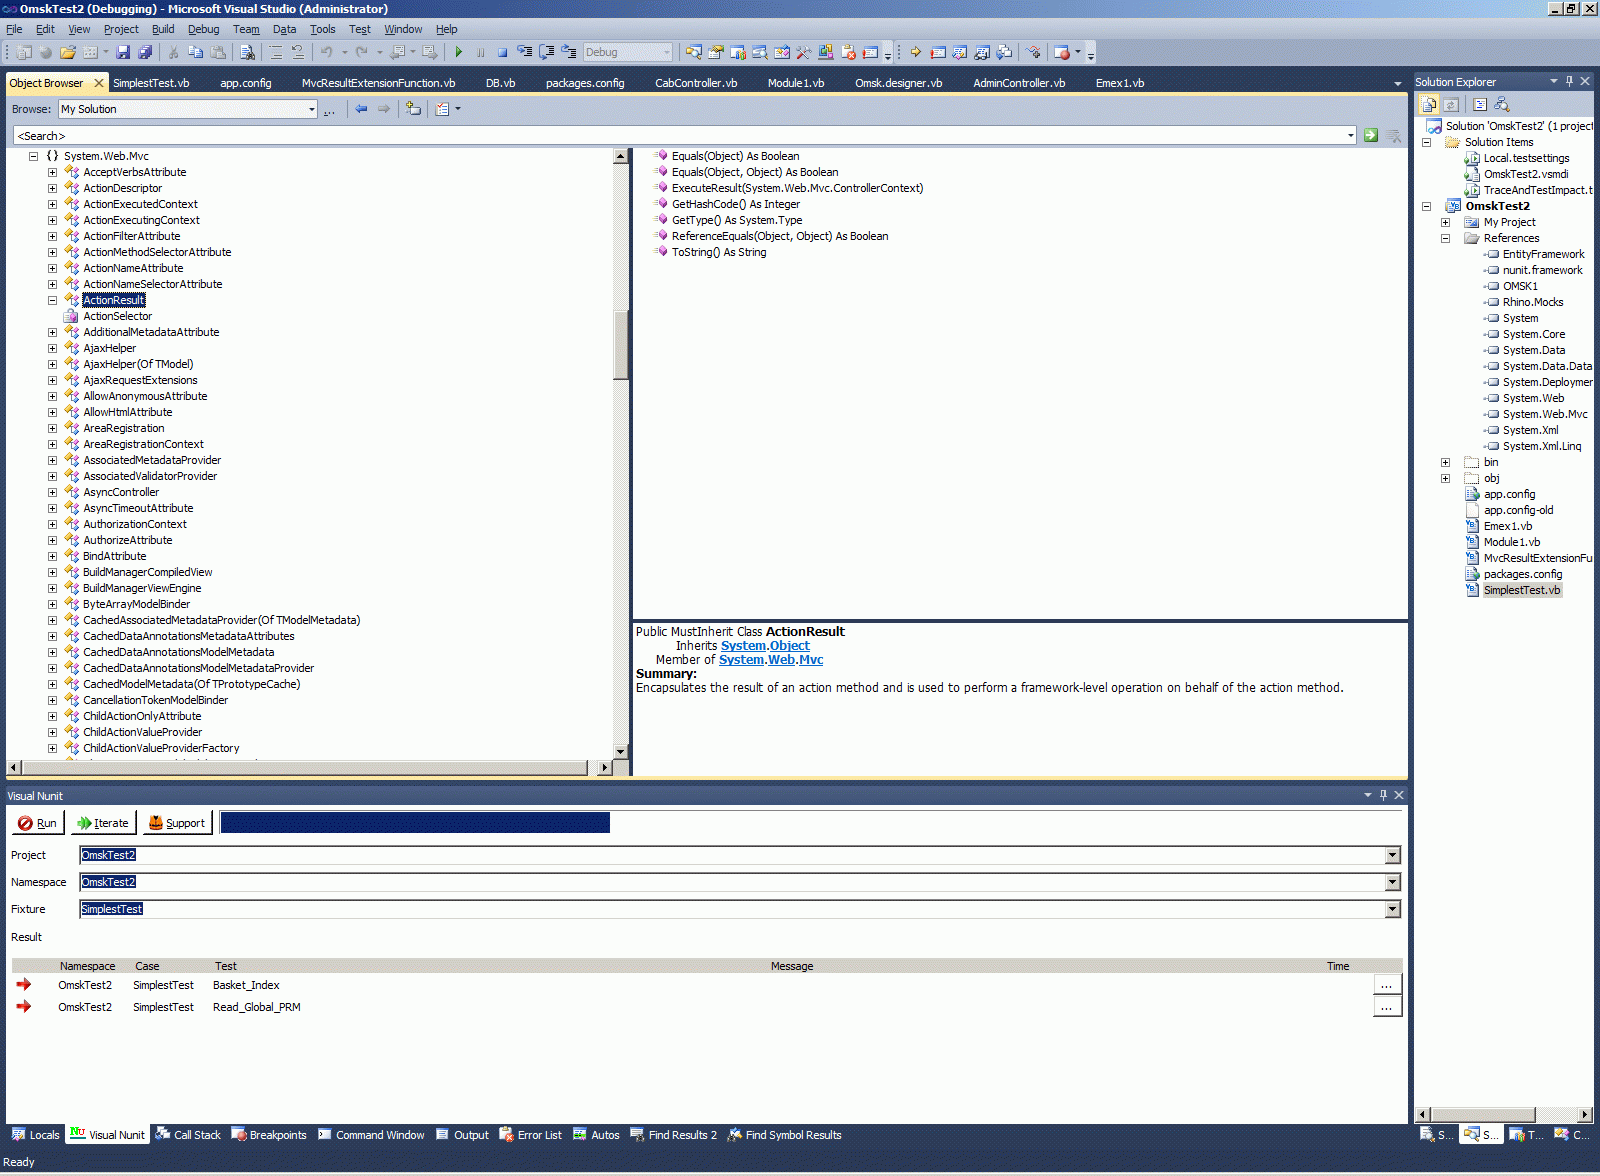Undo the last action
This screenshot has width=1600, height=1176.
tap(326, 52)
